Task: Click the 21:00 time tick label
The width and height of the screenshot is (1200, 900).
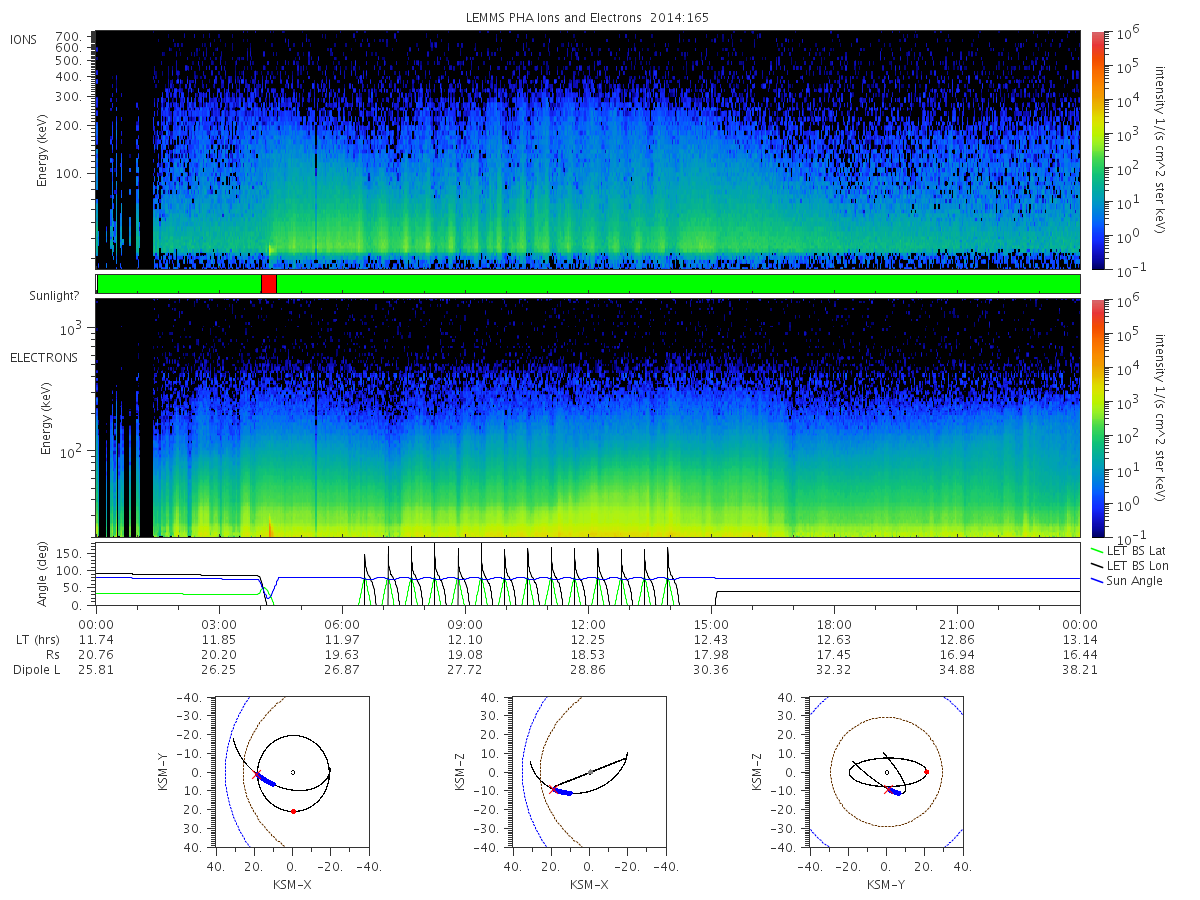Action: [957, 623]
